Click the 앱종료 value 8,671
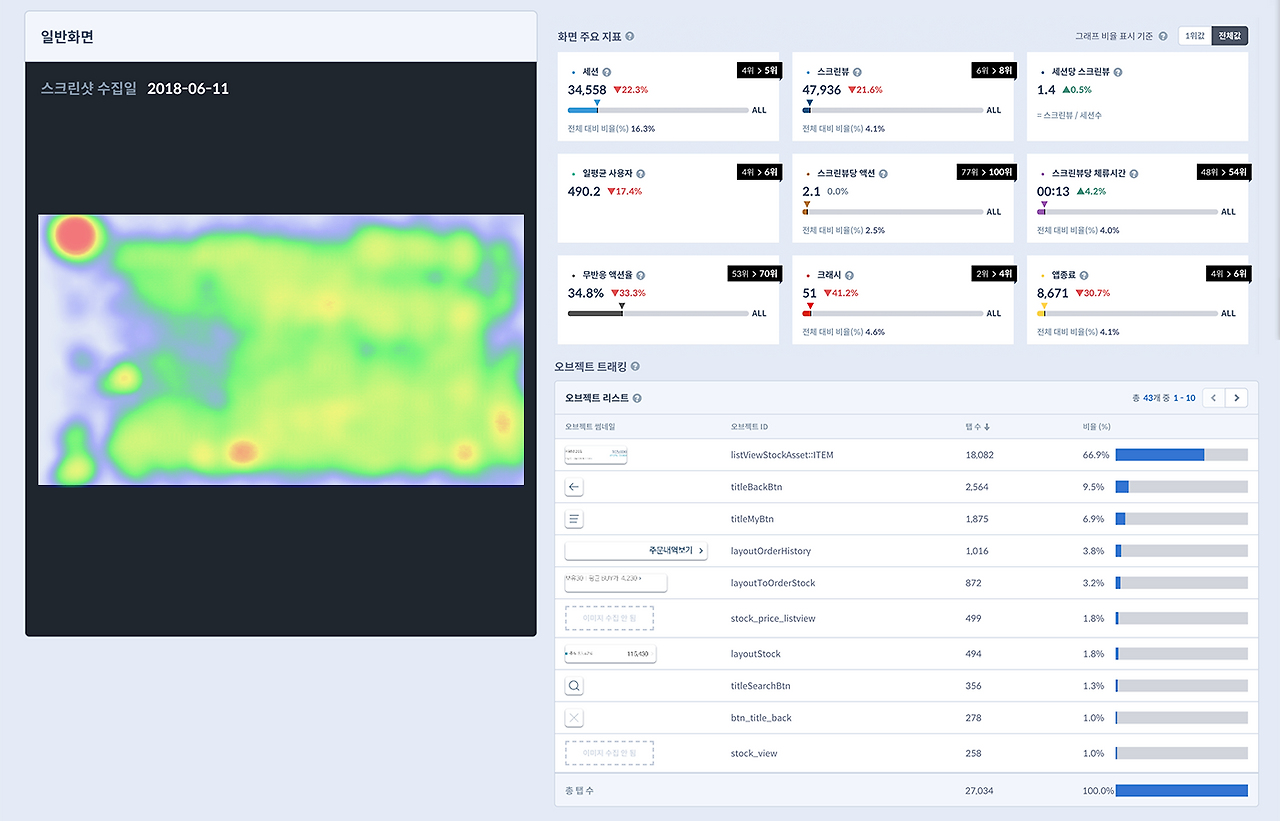The height and width of the screenshot is (821, 1280). point(1053,293)
